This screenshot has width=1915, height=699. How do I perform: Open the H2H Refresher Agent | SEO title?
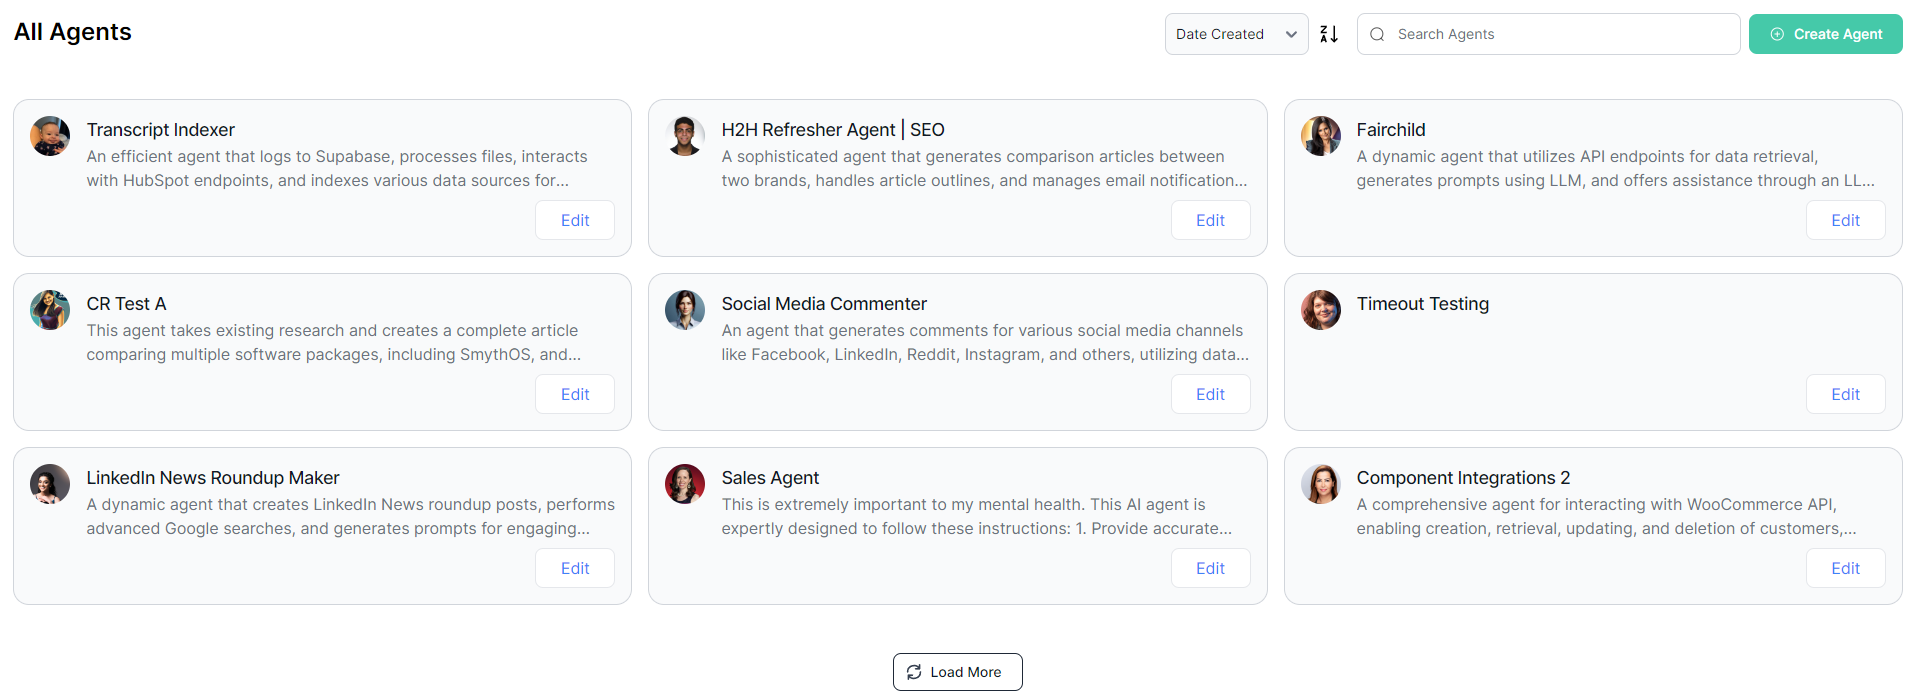point(833,130)
